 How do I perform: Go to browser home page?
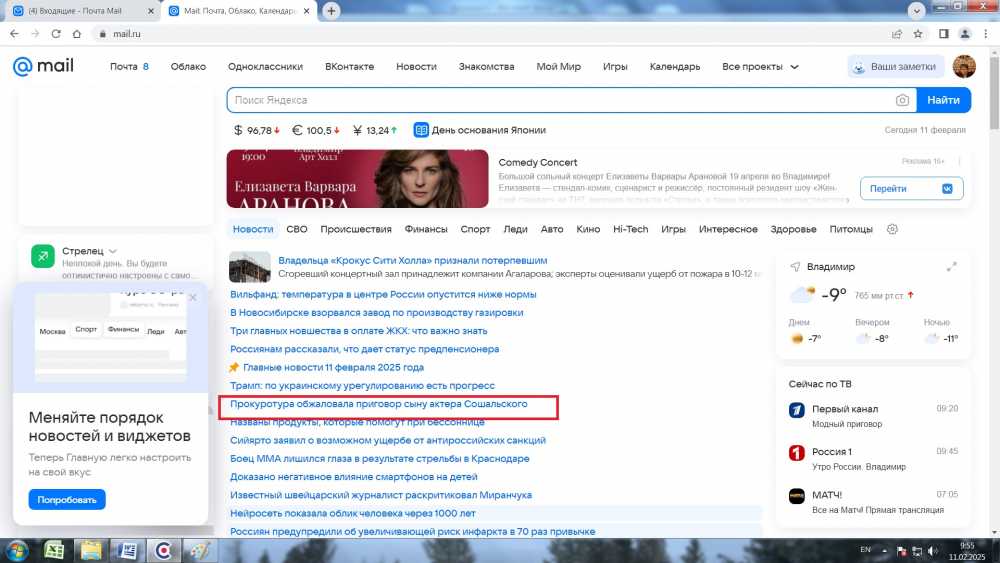(x=77, y=34)
